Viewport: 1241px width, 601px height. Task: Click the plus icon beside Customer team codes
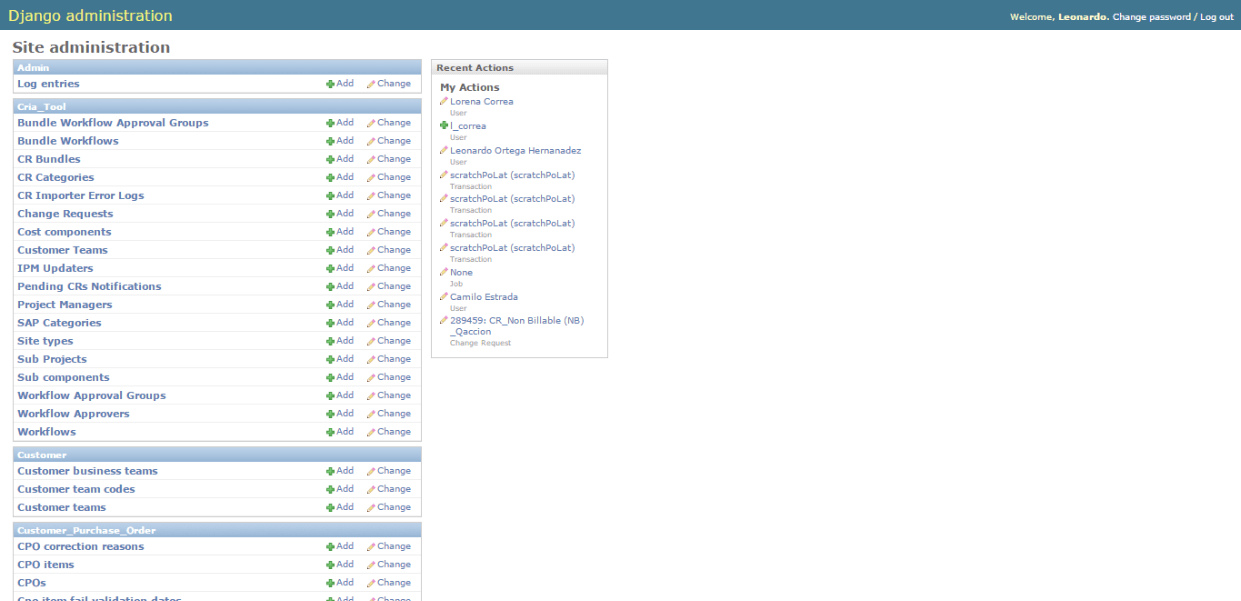(330, 489)
